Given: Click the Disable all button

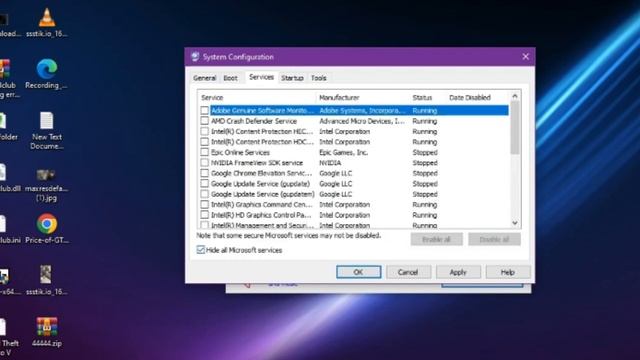Looking at the screenshot, I should point(494,239).
